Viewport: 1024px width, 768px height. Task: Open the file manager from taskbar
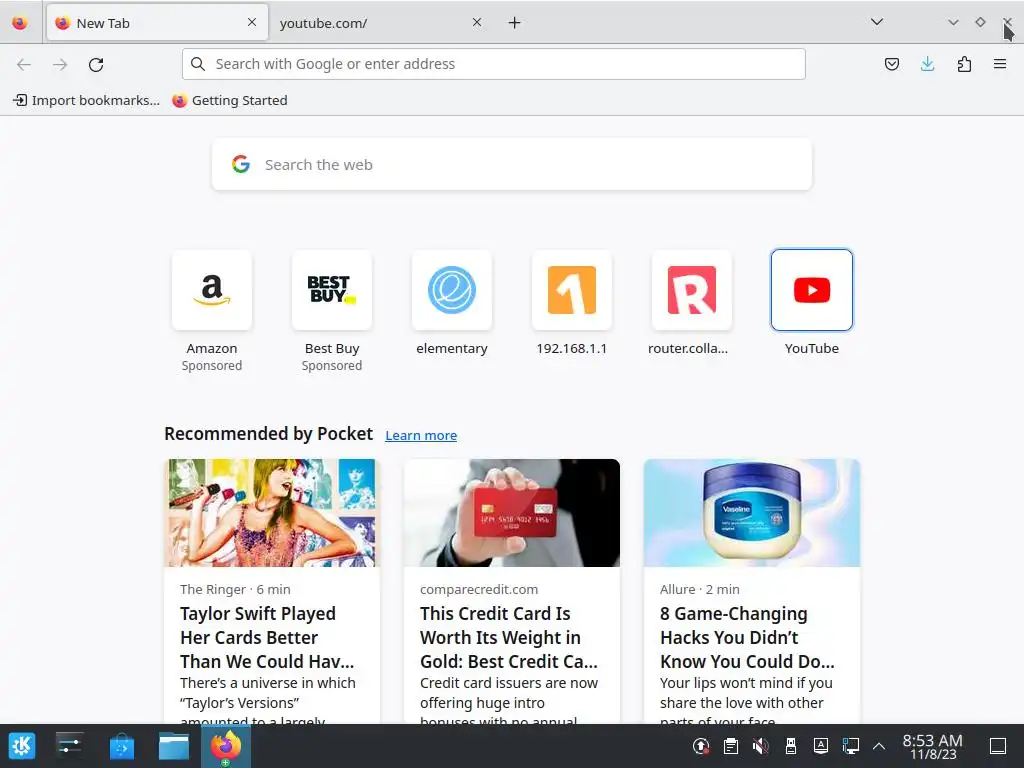pos(174,746)
